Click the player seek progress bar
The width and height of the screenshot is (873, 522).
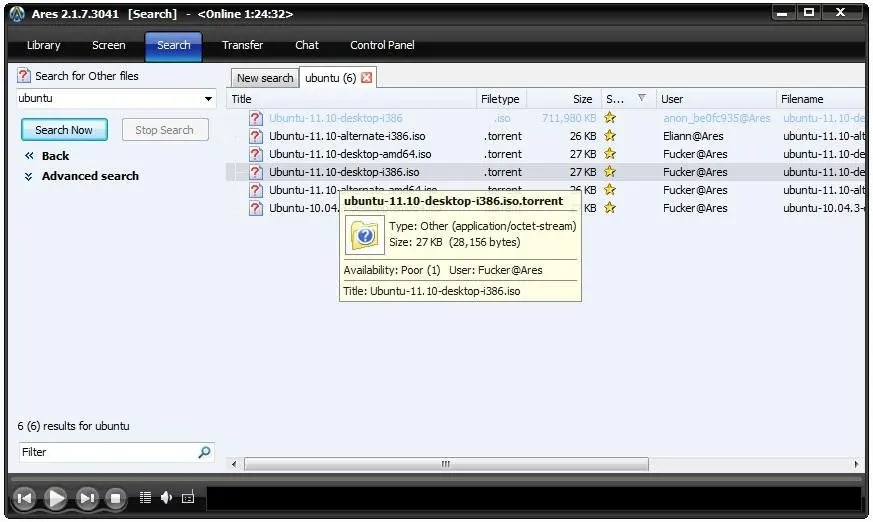(436, 478)
